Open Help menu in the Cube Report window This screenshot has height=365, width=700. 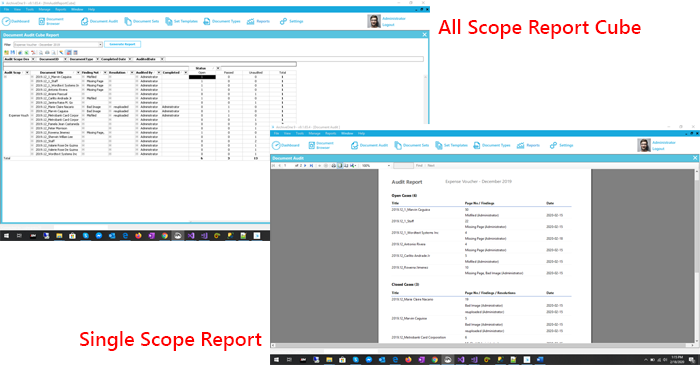91,9
